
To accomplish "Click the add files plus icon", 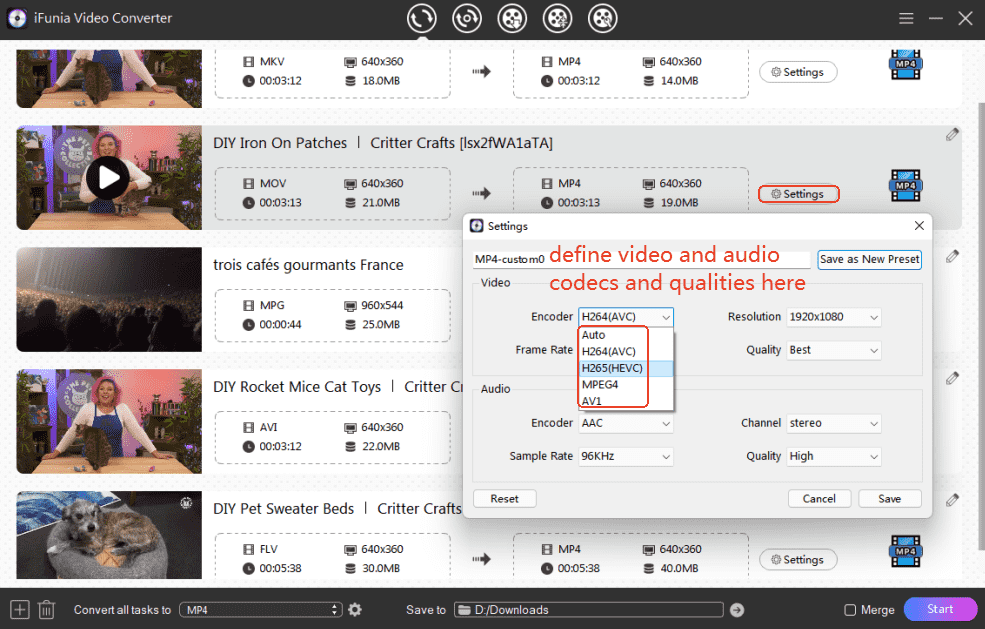I will tap(19, 609).
